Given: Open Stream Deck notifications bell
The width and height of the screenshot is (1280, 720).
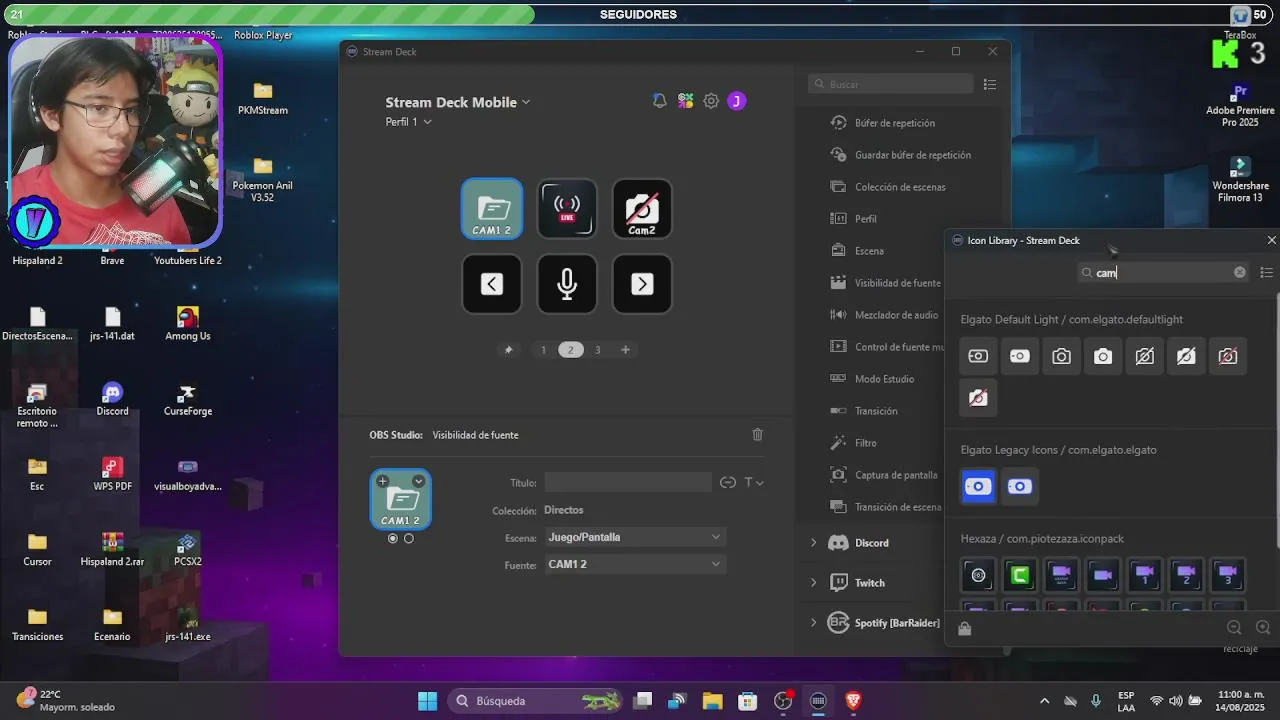Looking at the screenshot, I should (659, 101).
